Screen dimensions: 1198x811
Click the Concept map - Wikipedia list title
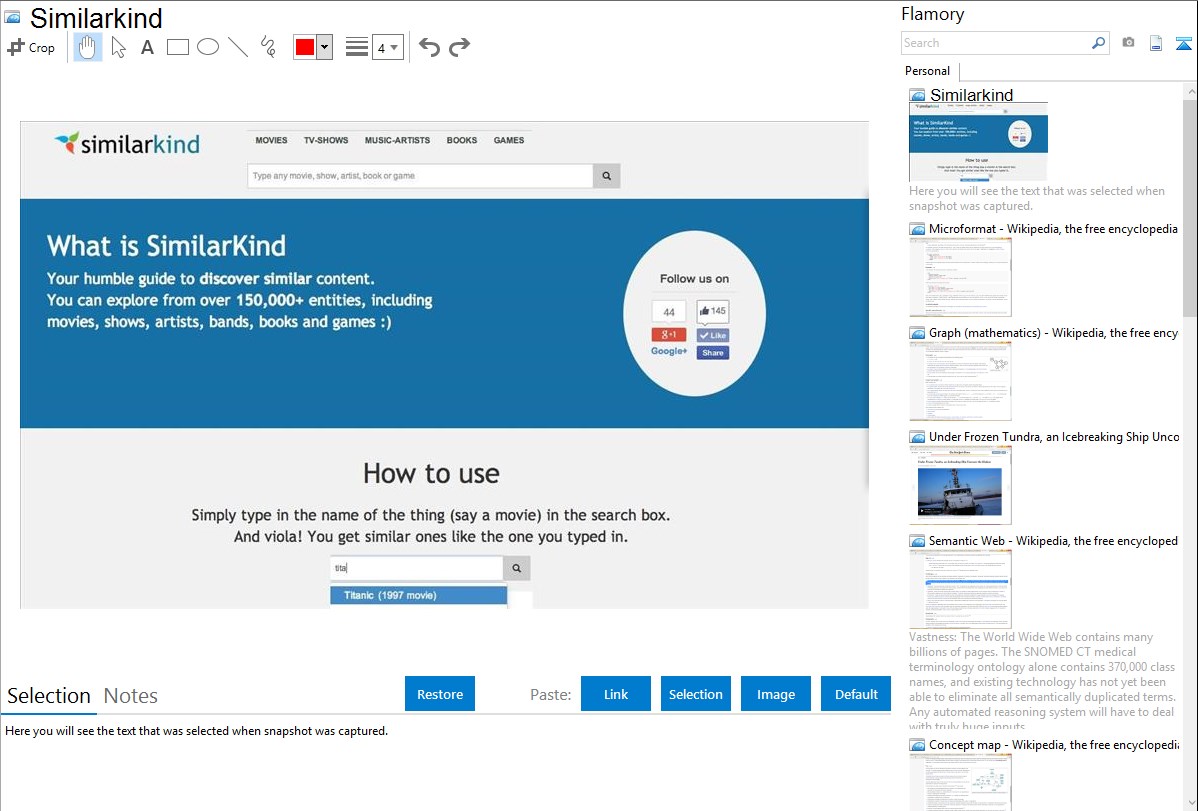click(1053, 744)
